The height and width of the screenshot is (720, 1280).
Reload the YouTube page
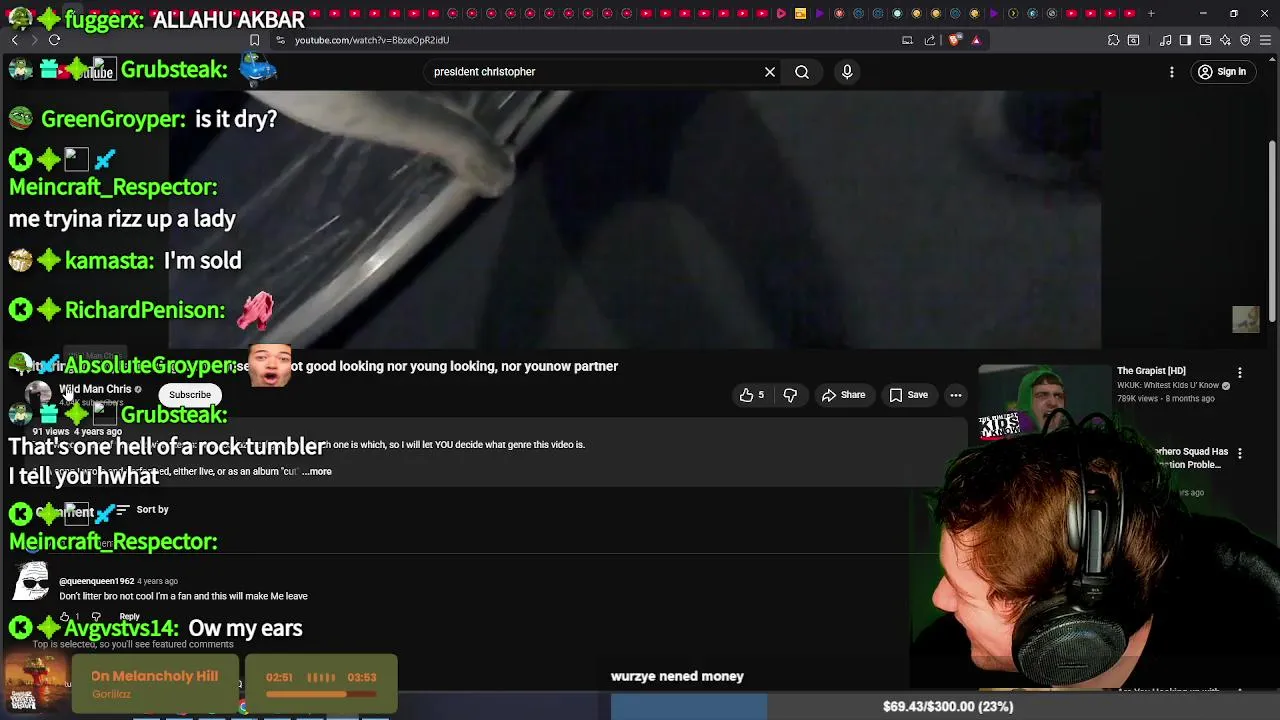[54, 40]
